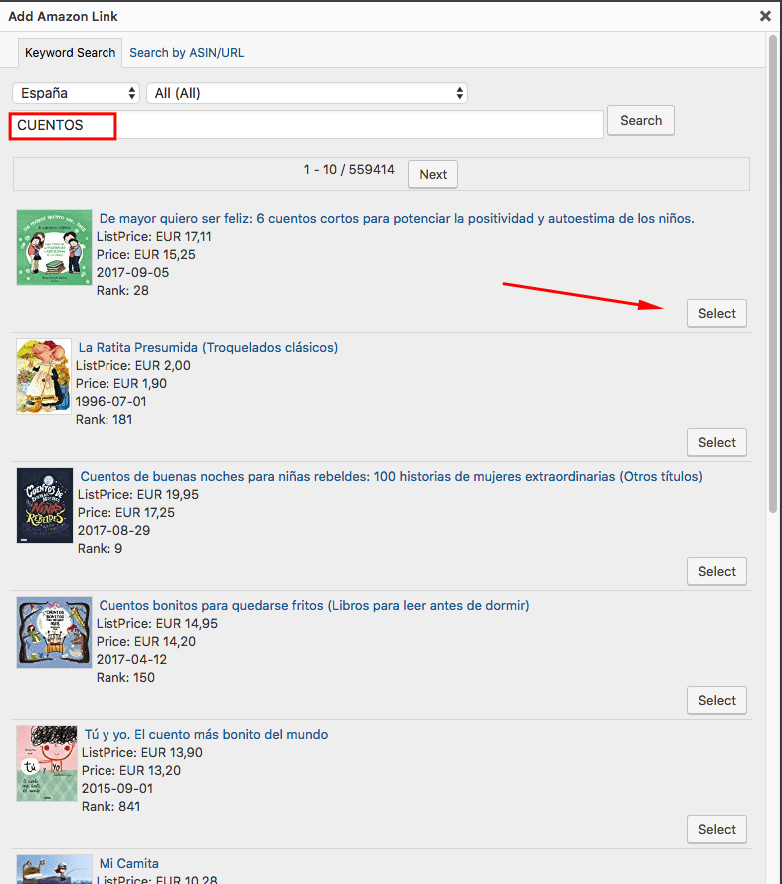This screenshot has width=782, height=884.
Task: Click La Ratita Presumida cover image
Action: (44, 376)
